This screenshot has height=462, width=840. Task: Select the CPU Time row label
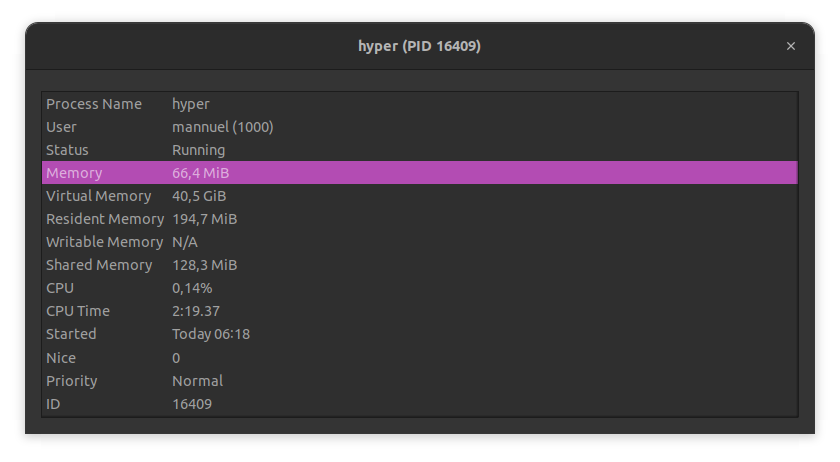[x=78, y=311]
